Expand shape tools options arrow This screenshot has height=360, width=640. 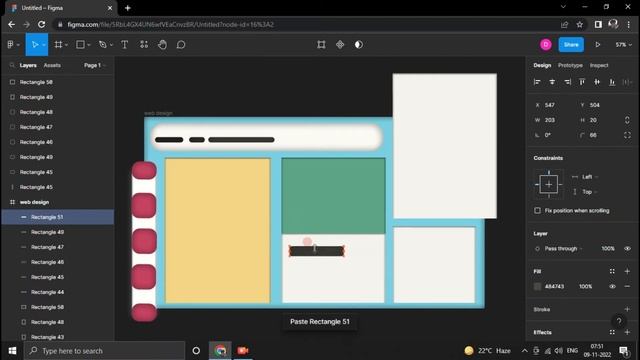coord(89,45)
